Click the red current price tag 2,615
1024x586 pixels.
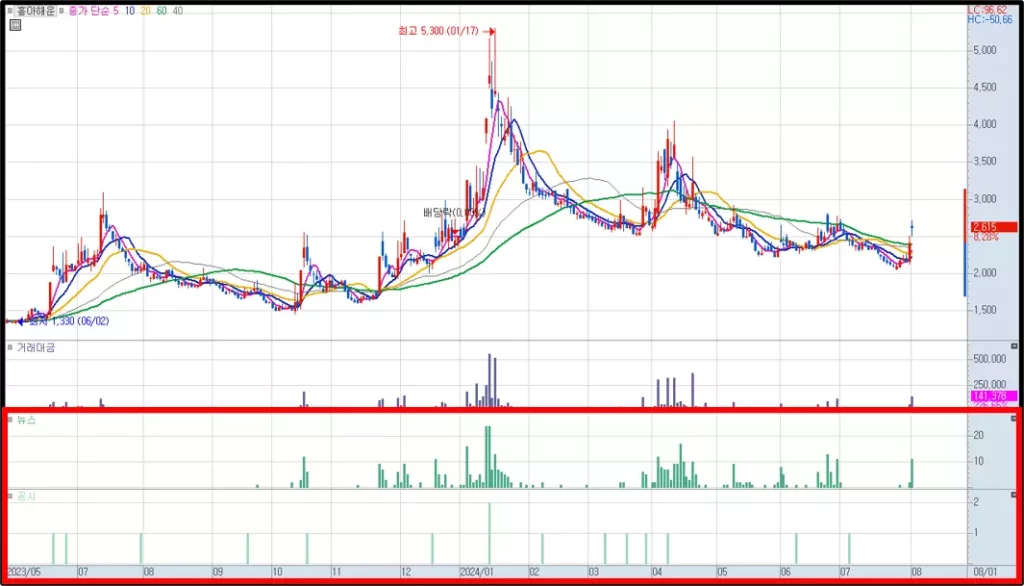coord(993,227)
